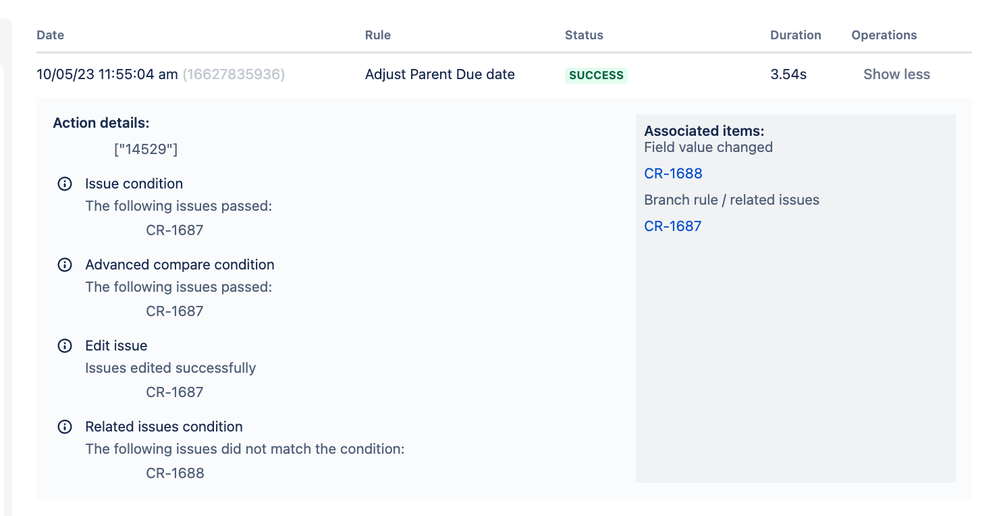The image size is (999, 516).
Task: Click the 10/05/23 11:55:04 am timestamp
Action: pyautogui.click(x=107, y=74)
